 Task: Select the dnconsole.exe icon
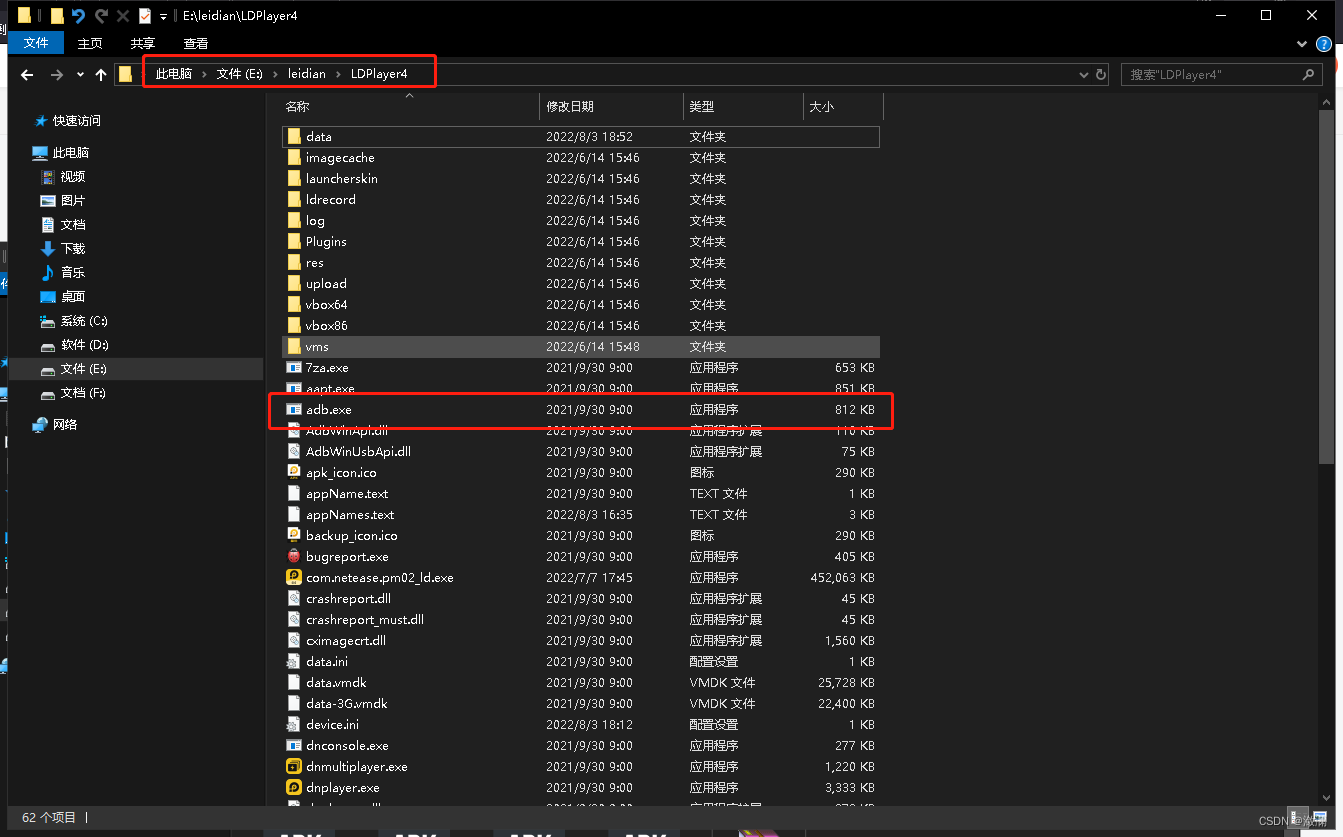point(294,745)
